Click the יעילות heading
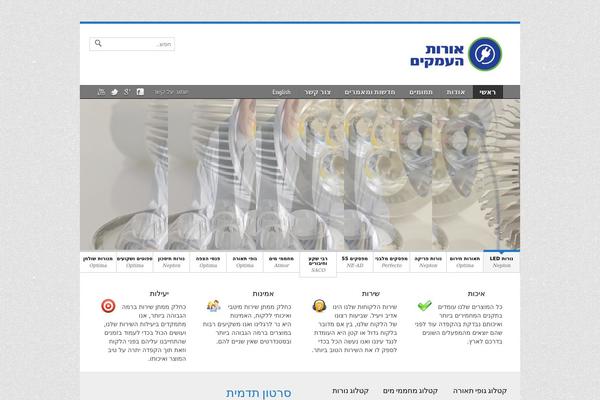600x400 pixels. pyautogui.click(x=159, y=294)
